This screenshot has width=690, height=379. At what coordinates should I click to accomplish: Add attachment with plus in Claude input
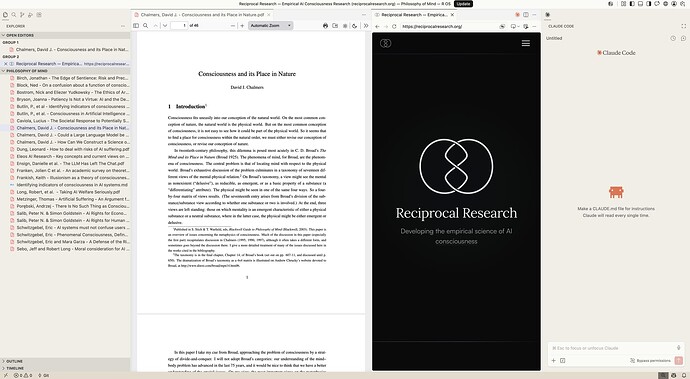(553, 361)
